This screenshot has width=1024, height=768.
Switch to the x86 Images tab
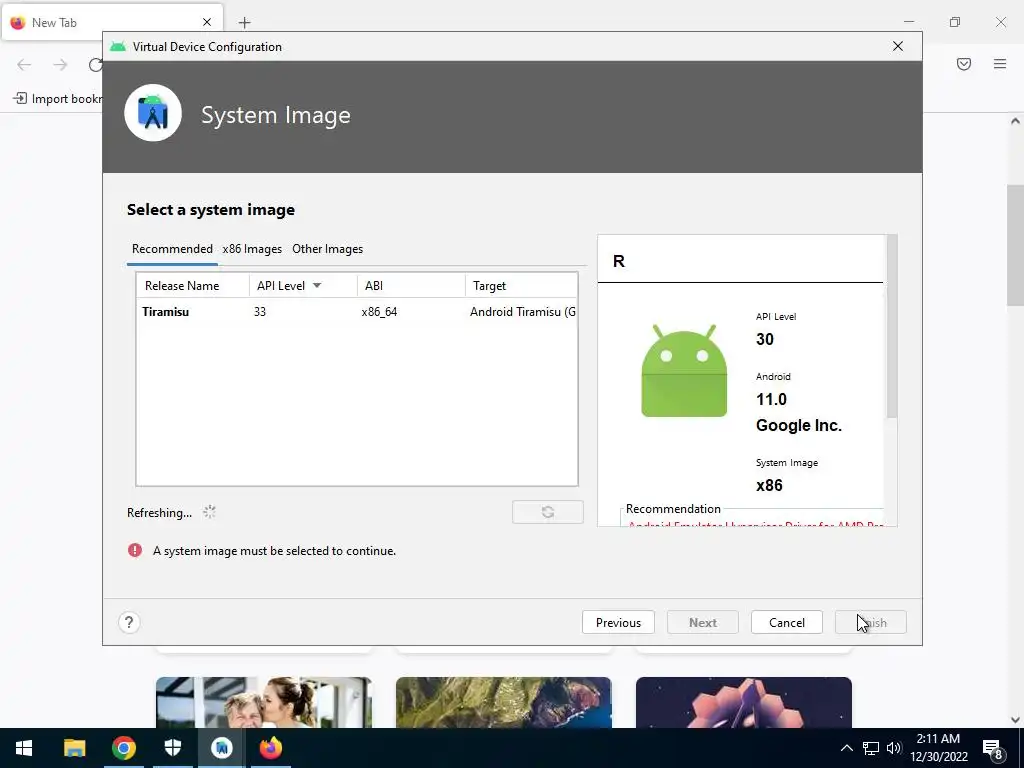tap(252, 249)
